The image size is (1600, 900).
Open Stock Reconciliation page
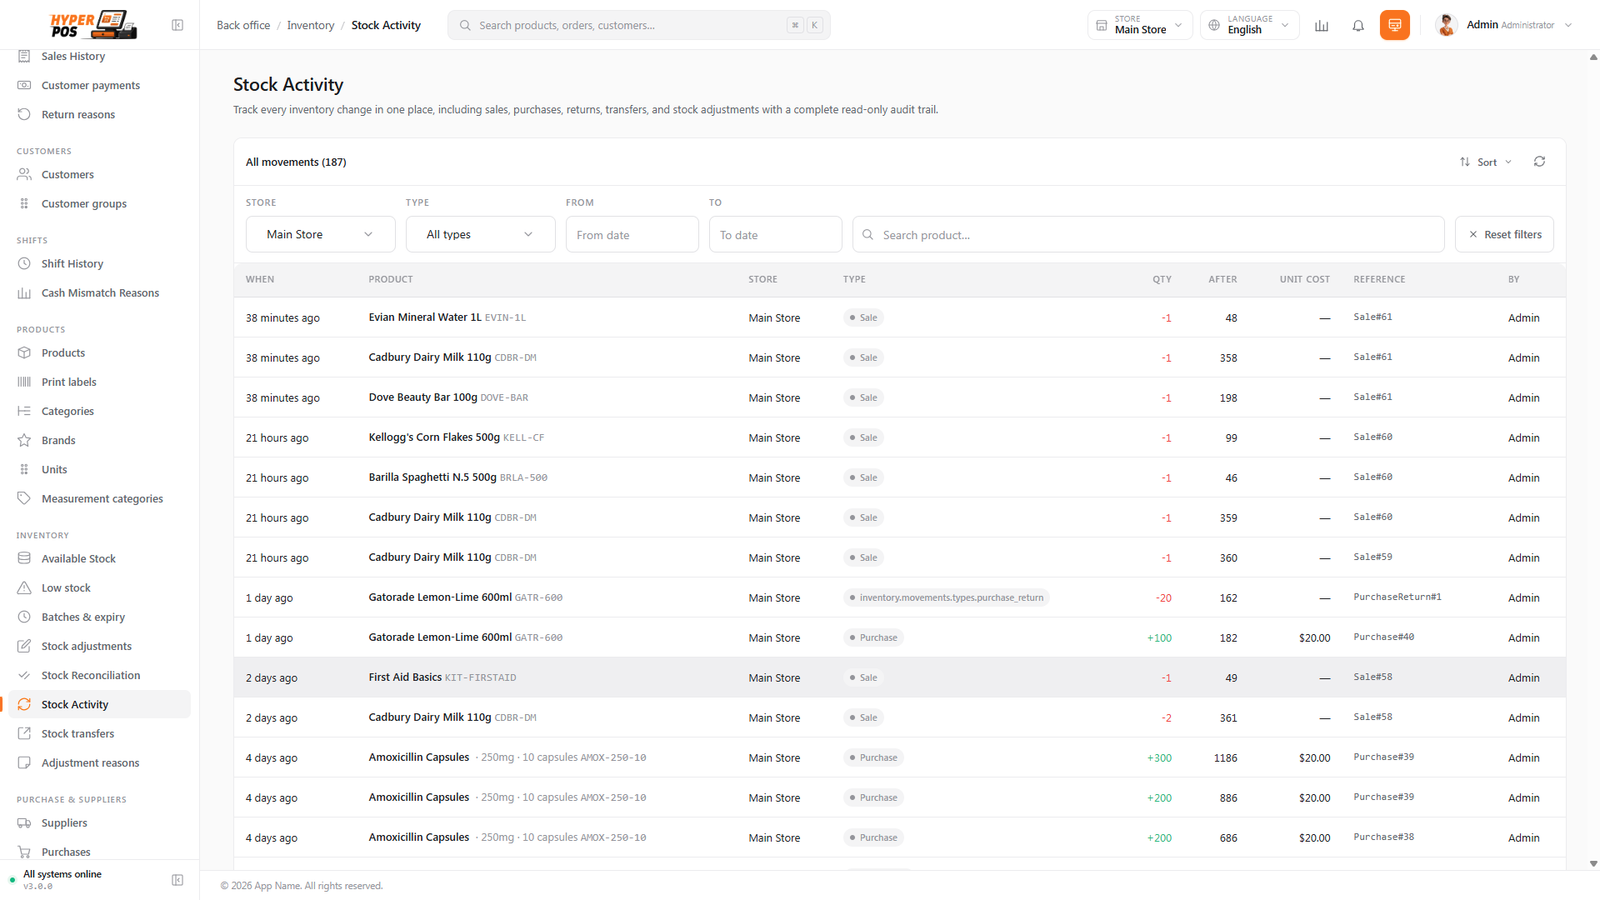click(x=91, y=675)
